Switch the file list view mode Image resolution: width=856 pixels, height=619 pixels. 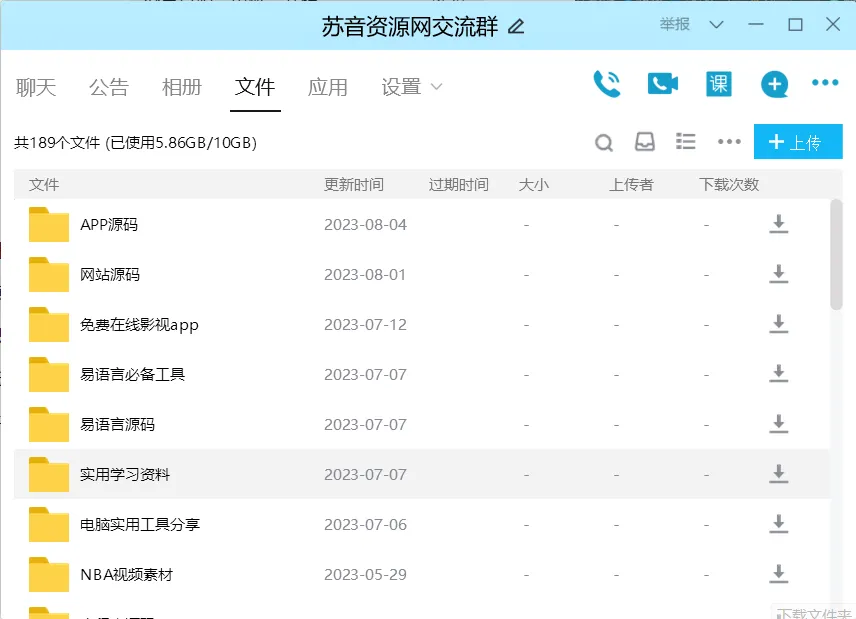click(686, 142)
